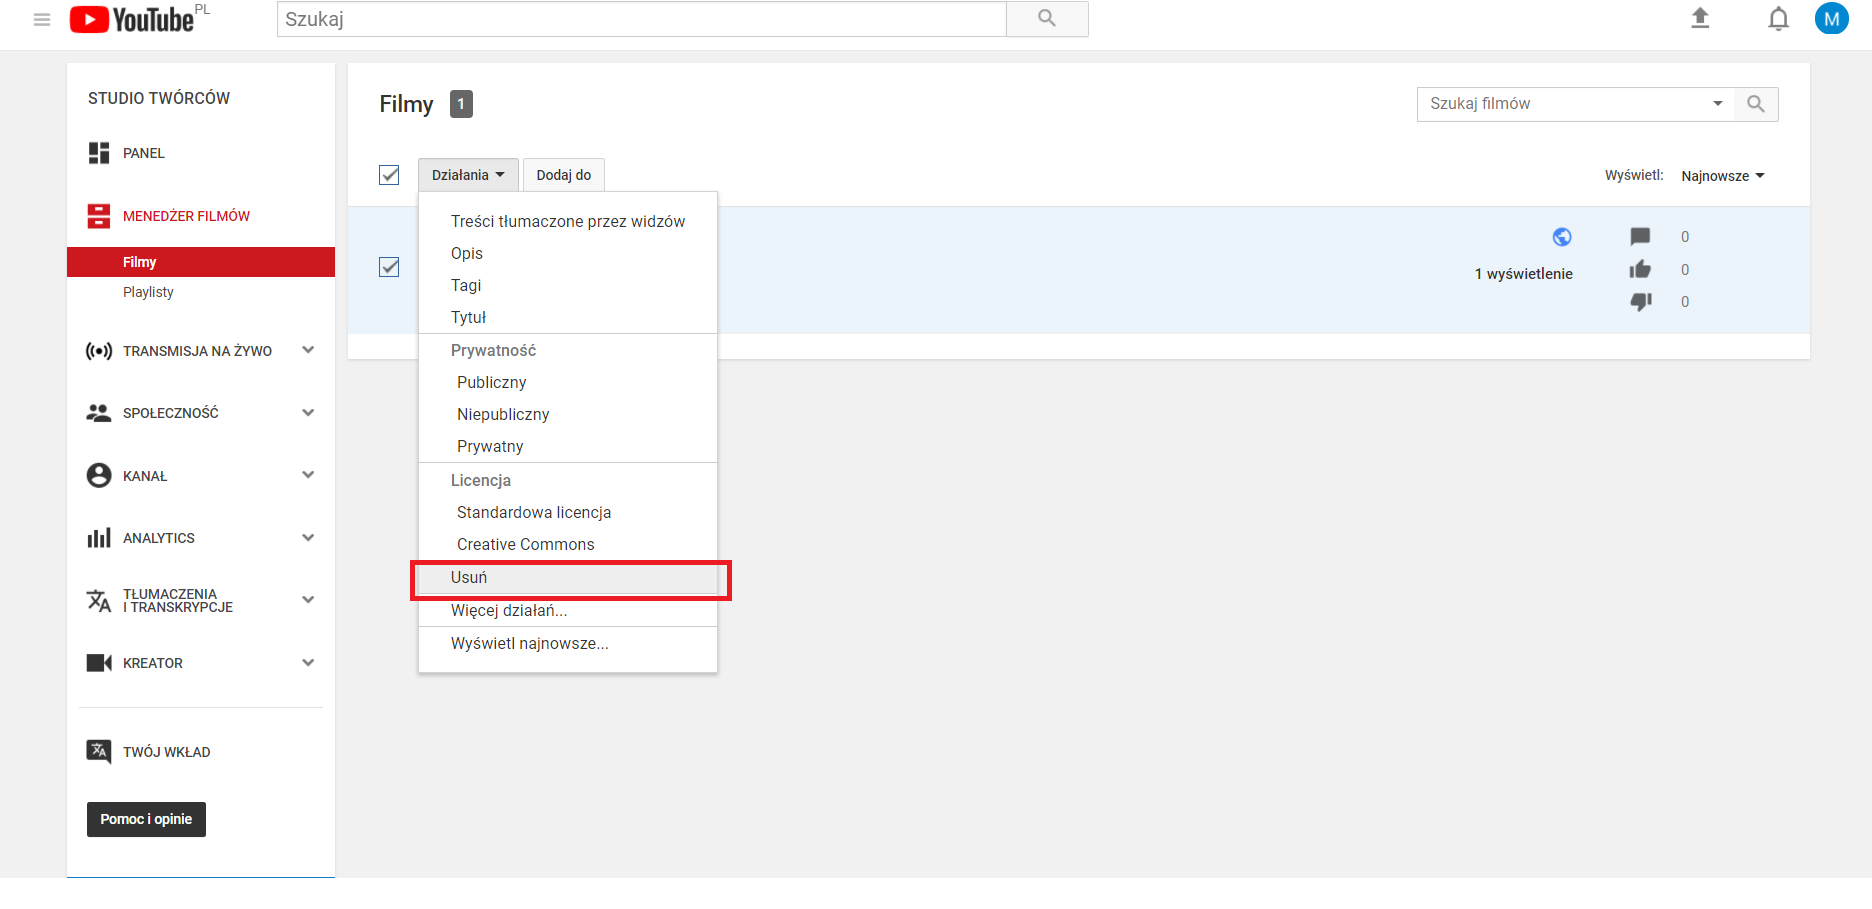Set privacy to Publiczny
The width and height of the screenshot is (1872, 909).
pyautogui.click(x=568, y=382)
